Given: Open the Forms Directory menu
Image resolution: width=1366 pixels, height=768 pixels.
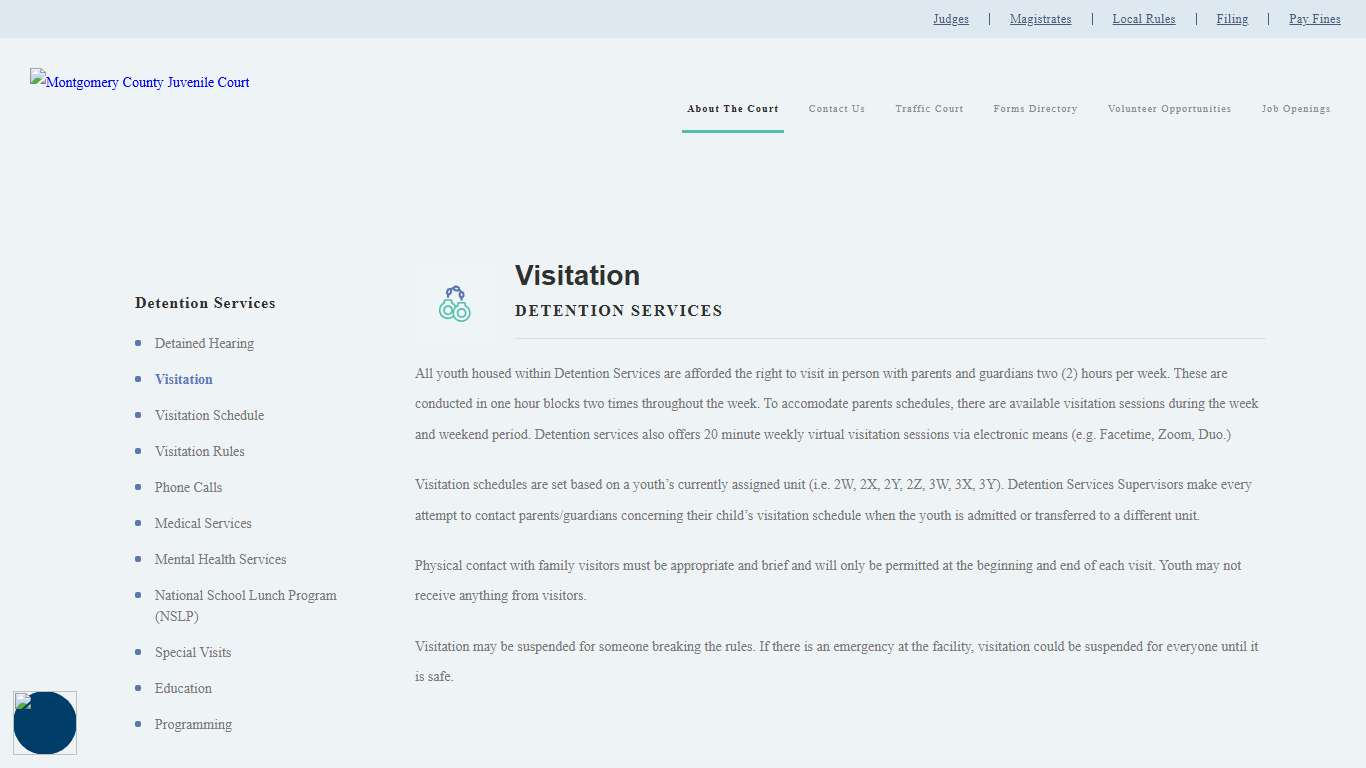Looking at the screenshot, I should pyautogui.click(x=1035, y=109).
